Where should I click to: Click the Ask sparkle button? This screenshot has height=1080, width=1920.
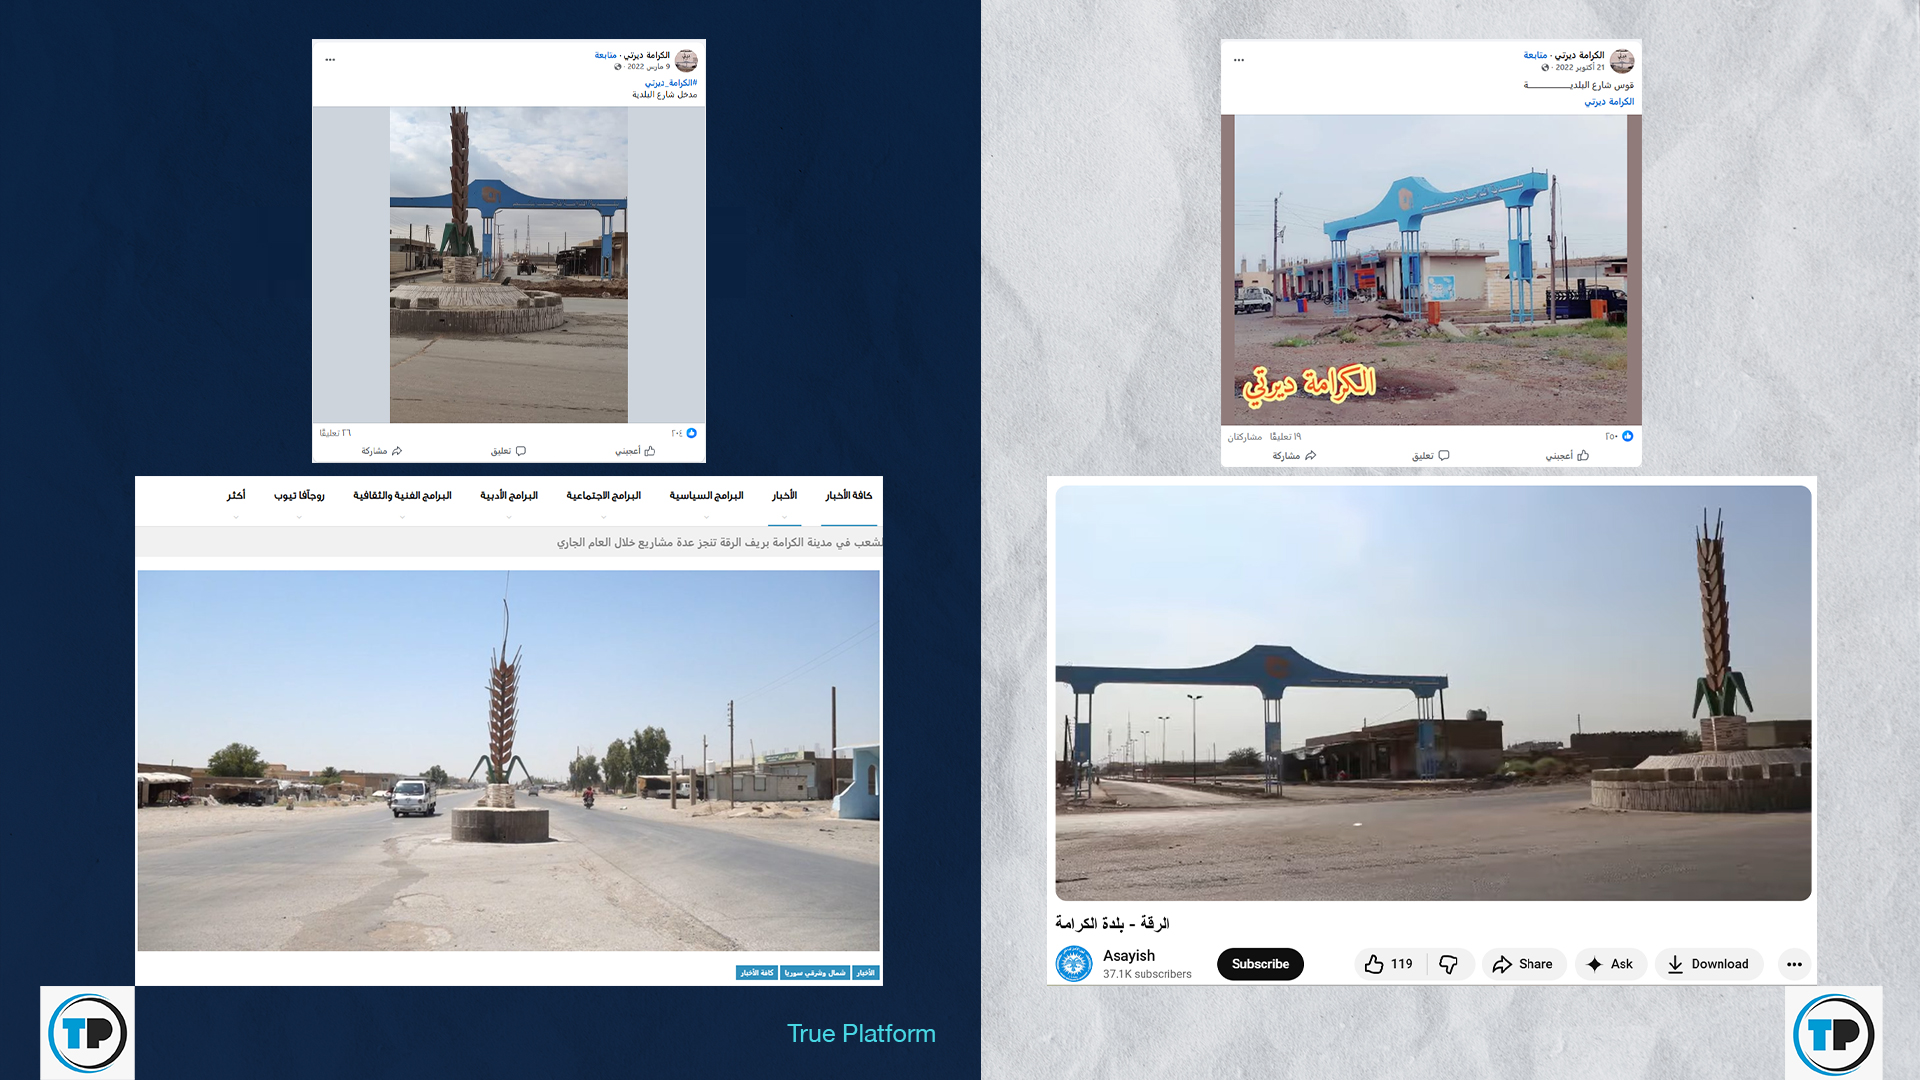1609,964
